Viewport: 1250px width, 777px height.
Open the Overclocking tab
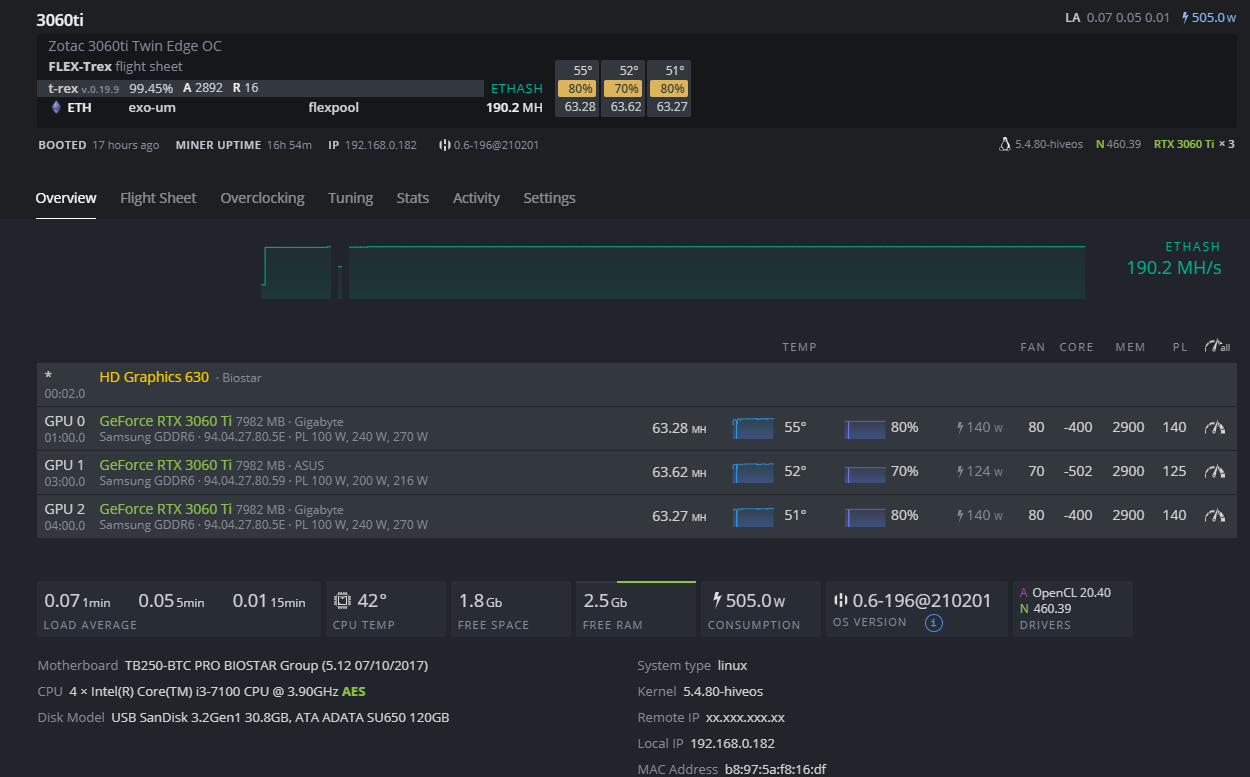click(x=262, y=198)
